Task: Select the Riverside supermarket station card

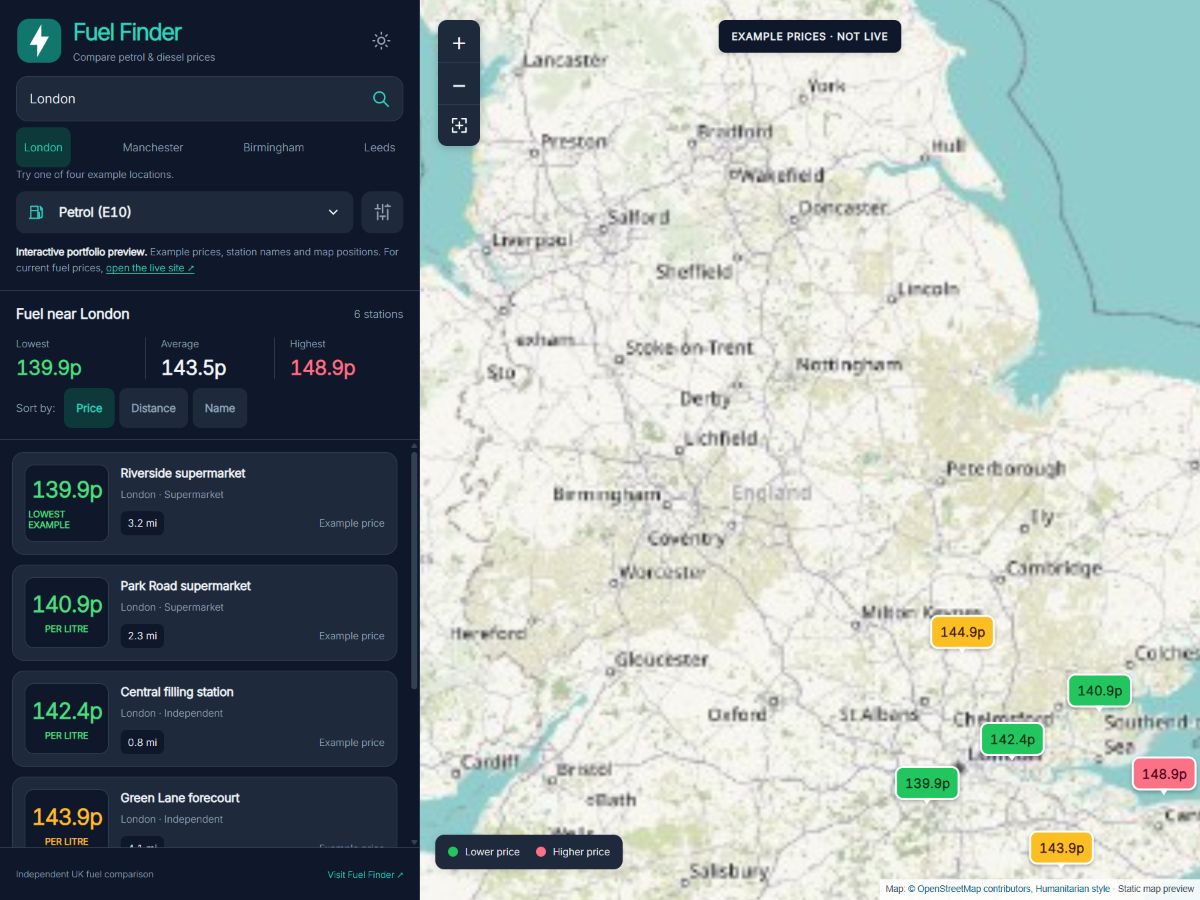Action: [x=205, y=503]
